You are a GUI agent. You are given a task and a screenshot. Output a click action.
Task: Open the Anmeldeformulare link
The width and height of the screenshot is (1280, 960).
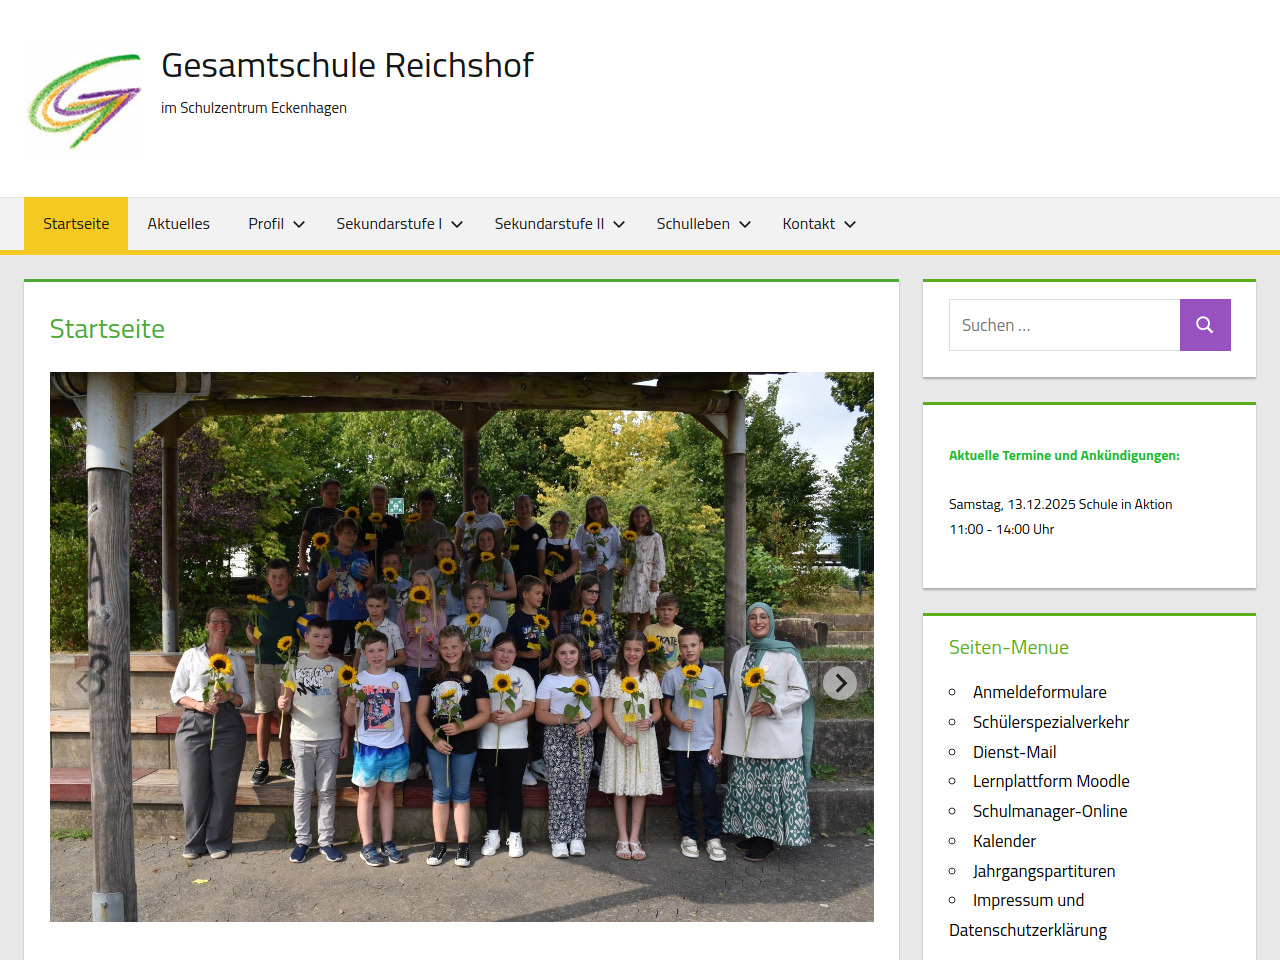pyautogui.click(x=1039, y=692)
